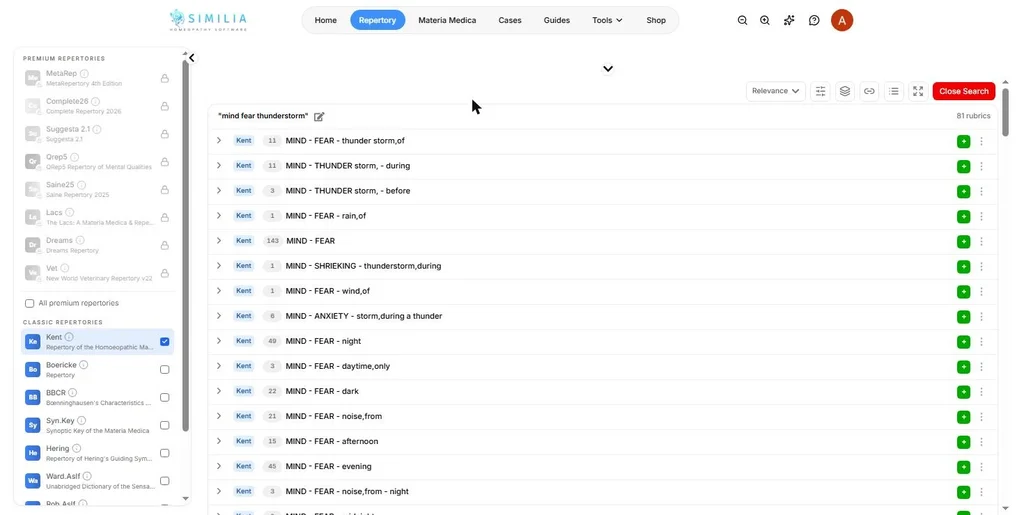The width and height of the screenshot is (1024, 515).
Task: Open options menu for MIND - FEAR - wind,of
Action: (981, 292)
